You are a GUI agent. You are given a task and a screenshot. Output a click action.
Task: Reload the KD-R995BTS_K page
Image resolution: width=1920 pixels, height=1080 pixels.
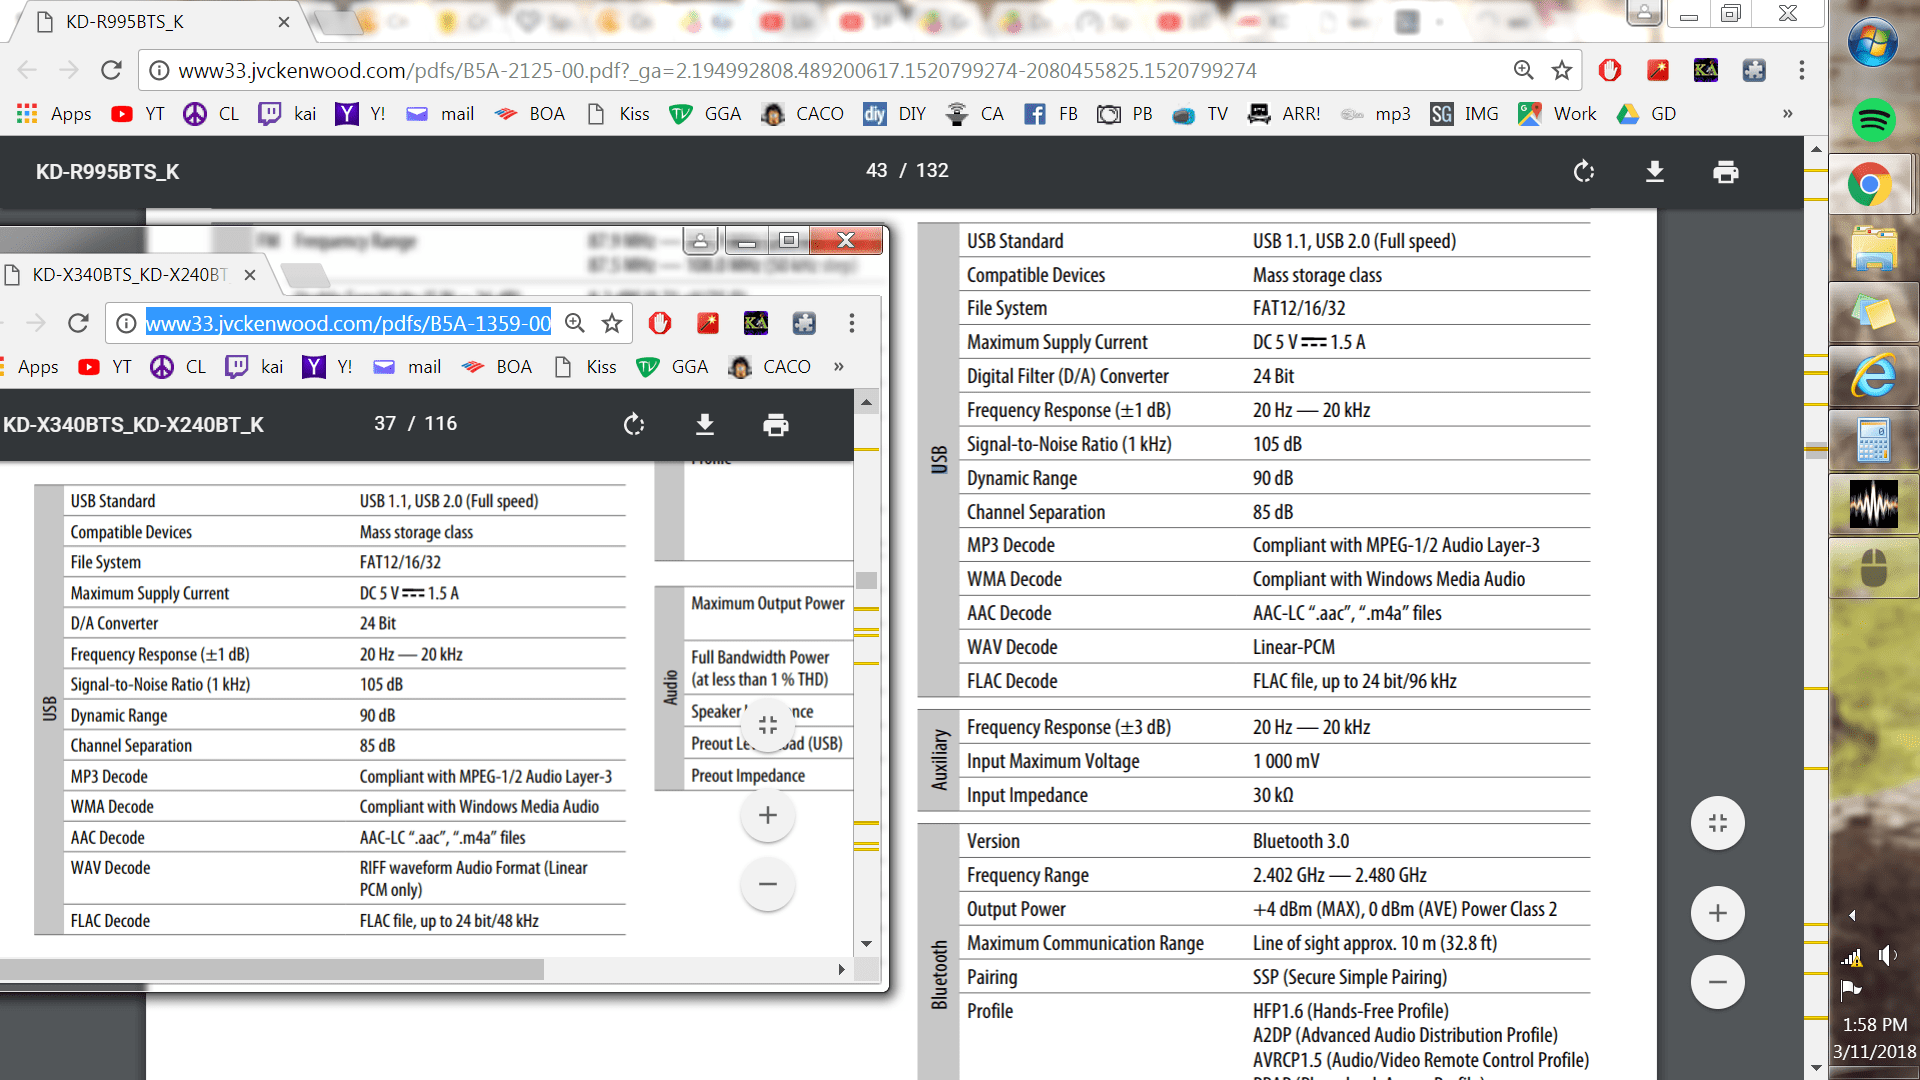coord(111,70)
